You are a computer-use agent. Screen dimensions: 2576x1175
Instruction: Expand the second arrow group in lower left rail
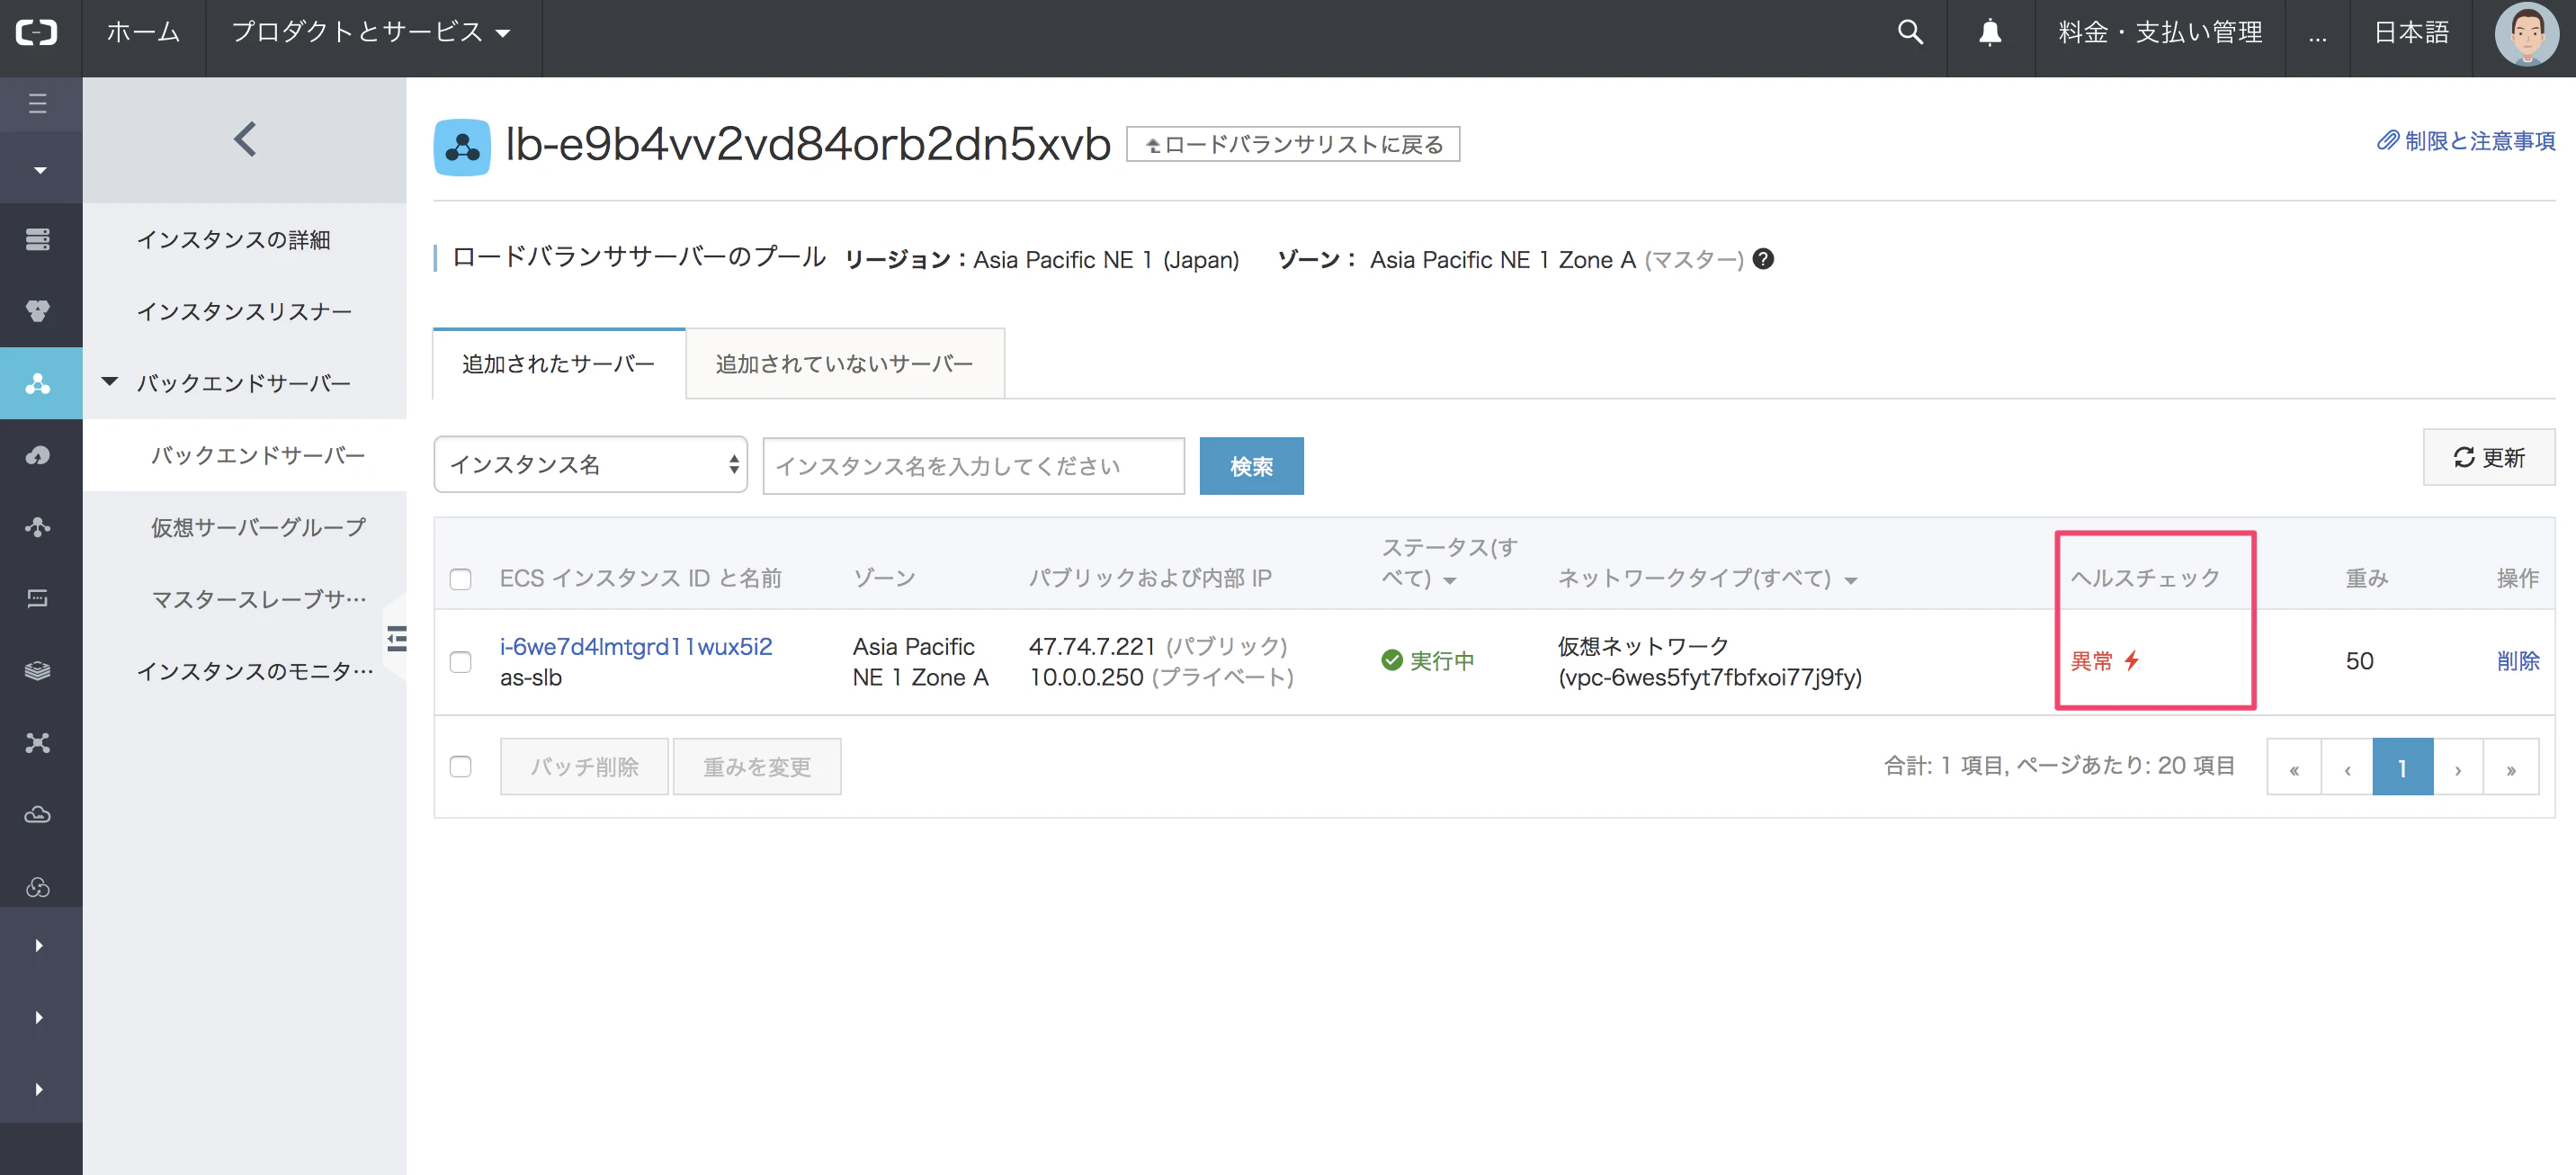[x=38, y=1017]
